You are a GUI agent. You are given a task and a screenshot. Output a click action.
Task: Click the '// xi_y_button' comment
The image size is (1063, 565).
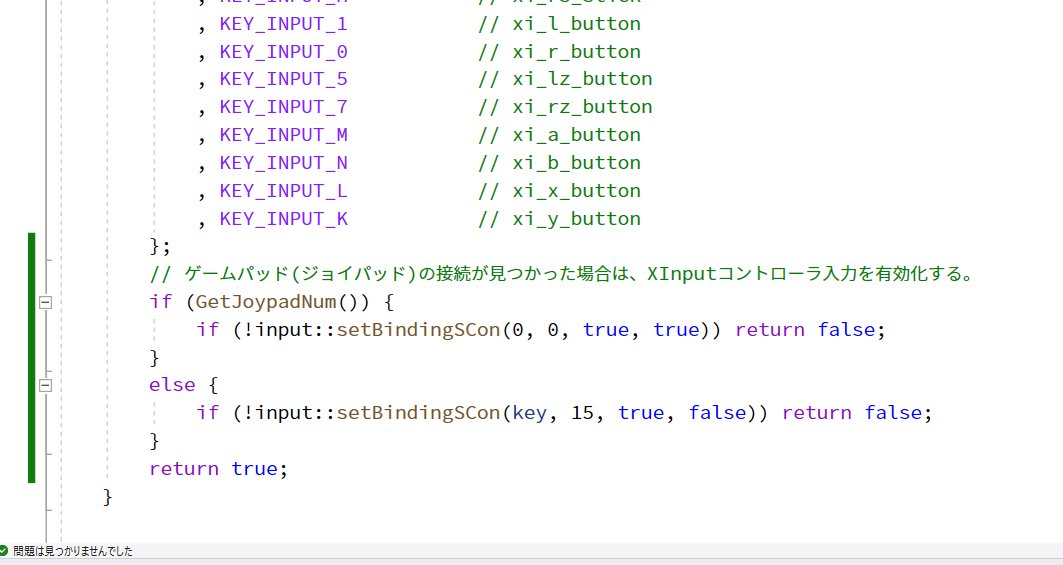point(559,218)
